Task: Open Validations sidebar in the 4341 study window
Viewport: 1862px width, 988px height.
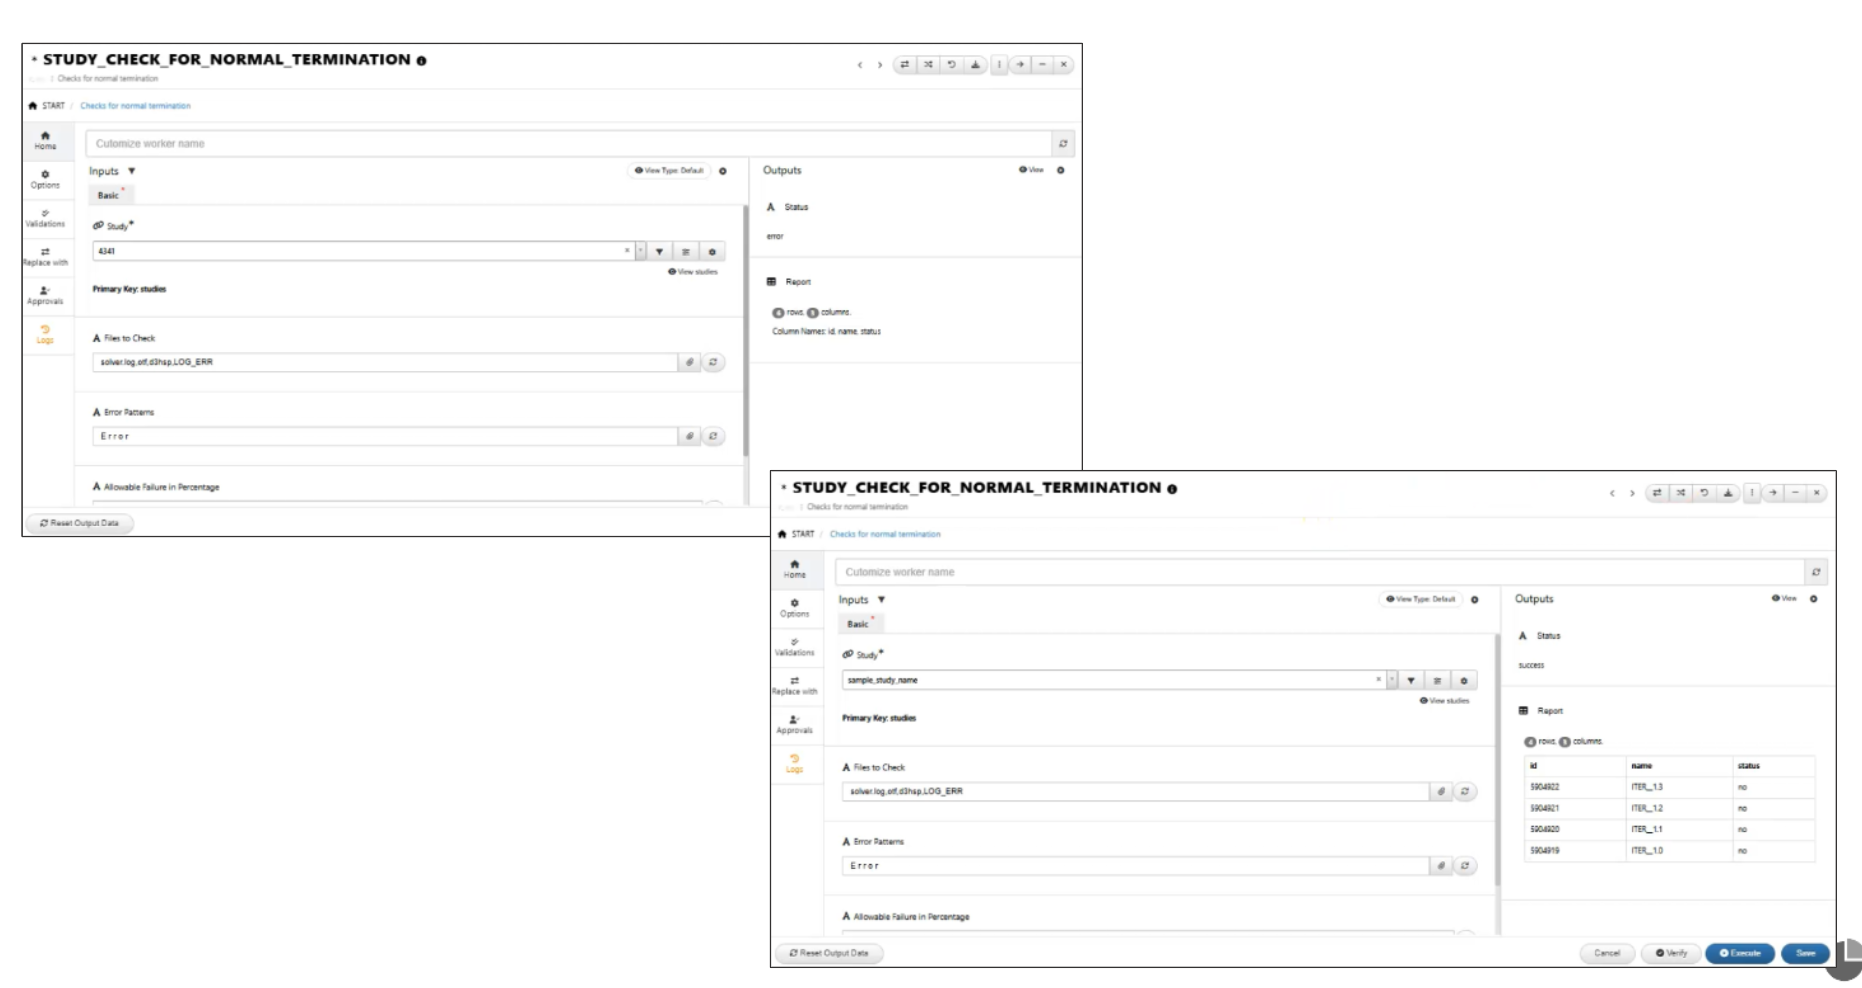Action: click(45, 218)
